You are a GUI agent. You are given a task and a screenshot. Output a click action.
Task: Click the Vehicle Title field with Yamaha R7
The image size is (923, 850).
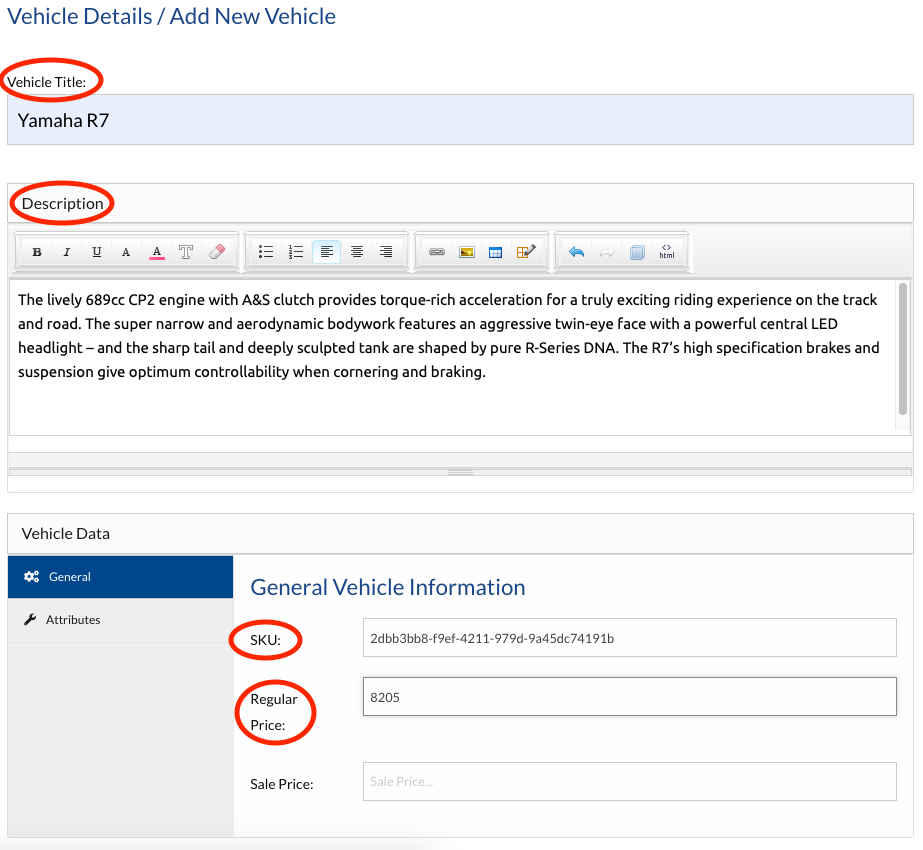(x=460, y=120)
